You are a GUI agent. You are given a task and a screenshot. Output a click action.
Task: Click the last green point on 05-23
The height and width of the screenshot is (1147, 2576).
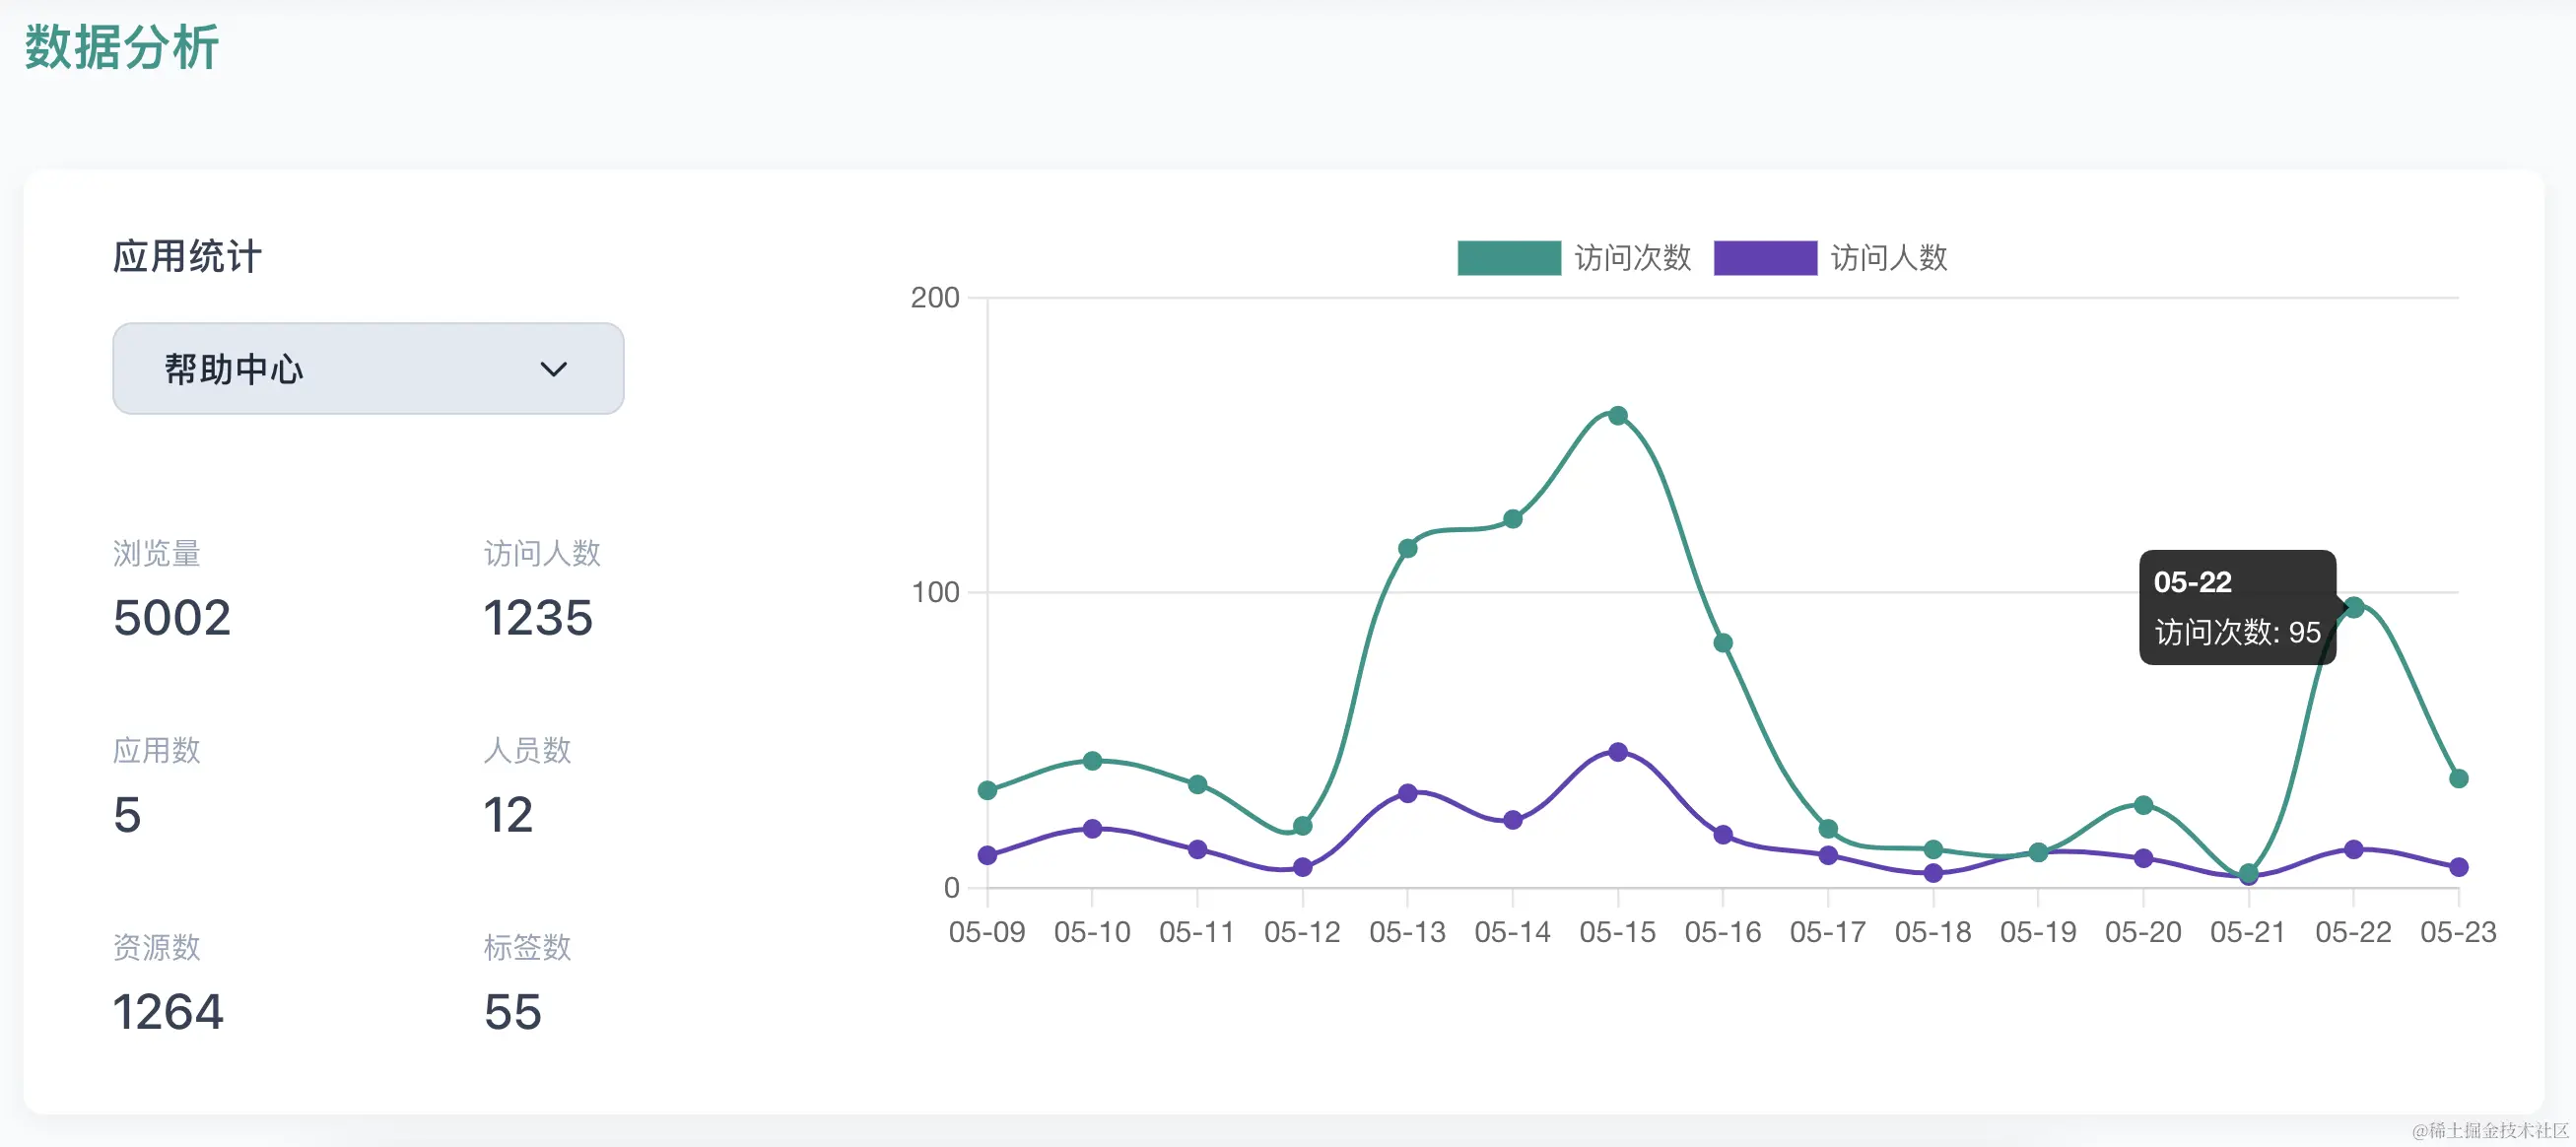tap(2458, 778)
